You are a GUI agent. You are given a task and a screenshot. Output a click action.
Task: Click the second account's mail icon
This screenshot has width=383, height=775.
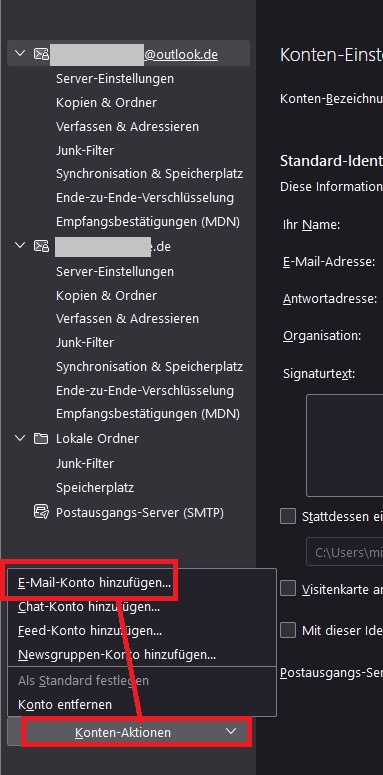point(41,246)
